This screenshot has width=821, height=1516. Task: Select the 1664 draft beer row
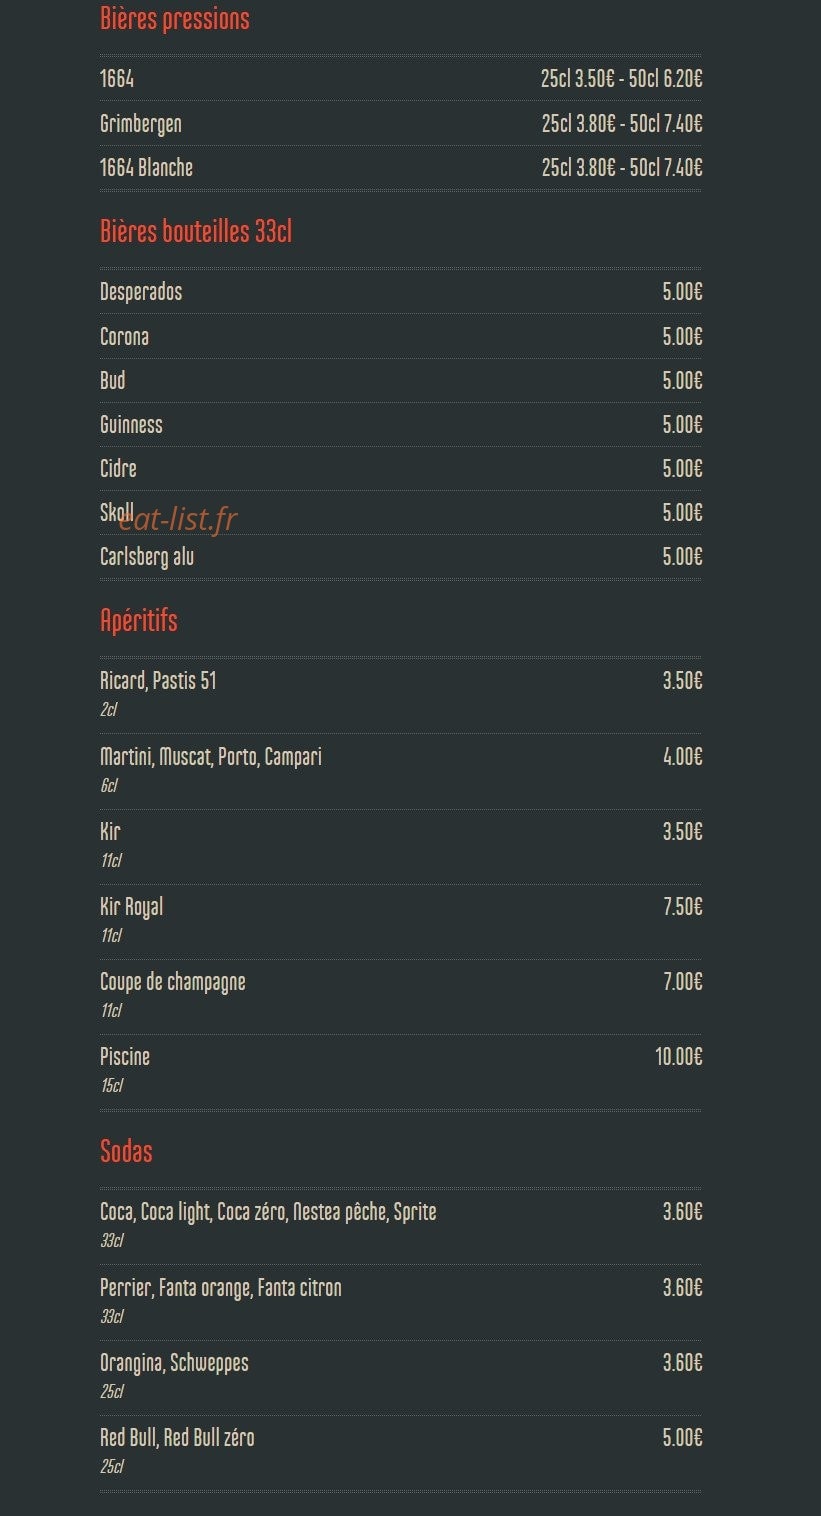400,78
